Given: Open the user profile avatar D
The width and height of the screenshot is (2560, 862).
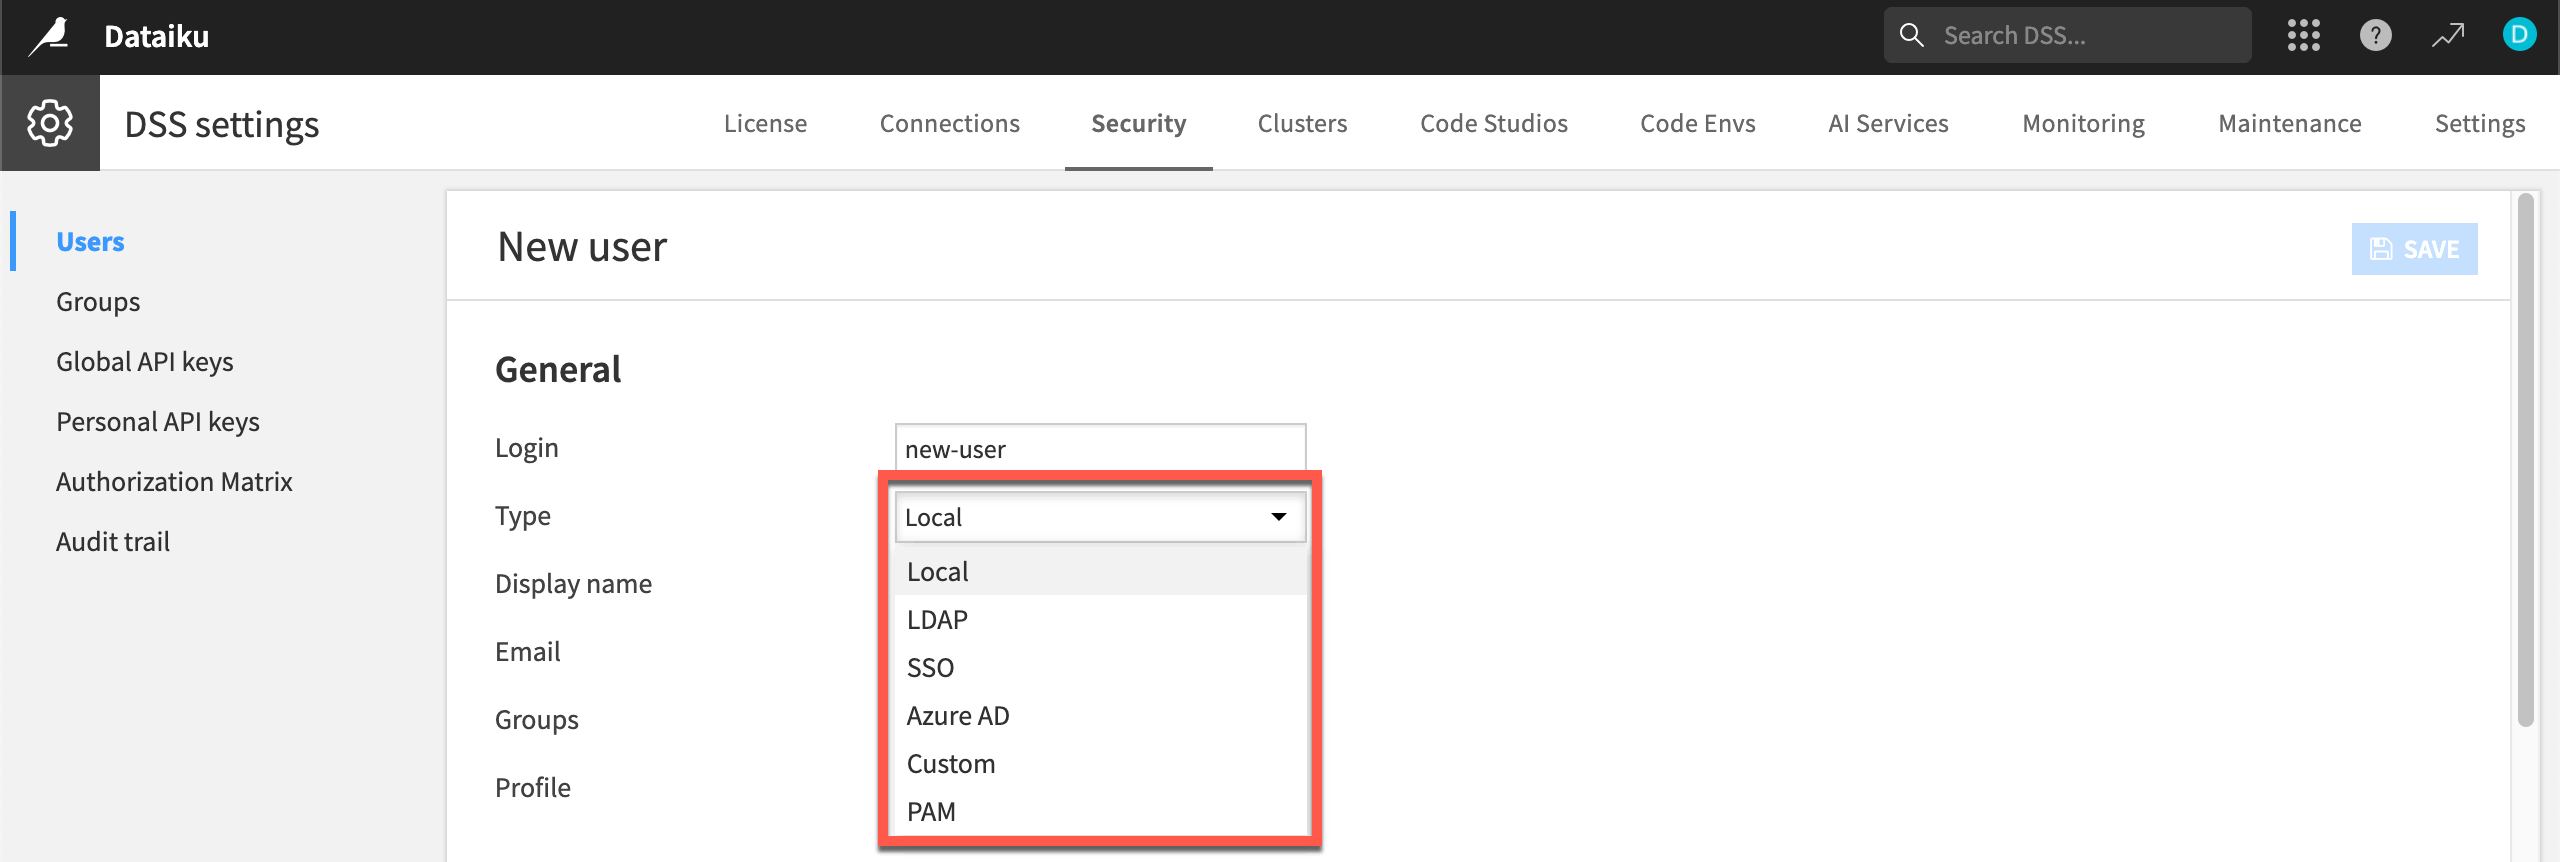Looking at the screenshot, I should click(2519, 35).
